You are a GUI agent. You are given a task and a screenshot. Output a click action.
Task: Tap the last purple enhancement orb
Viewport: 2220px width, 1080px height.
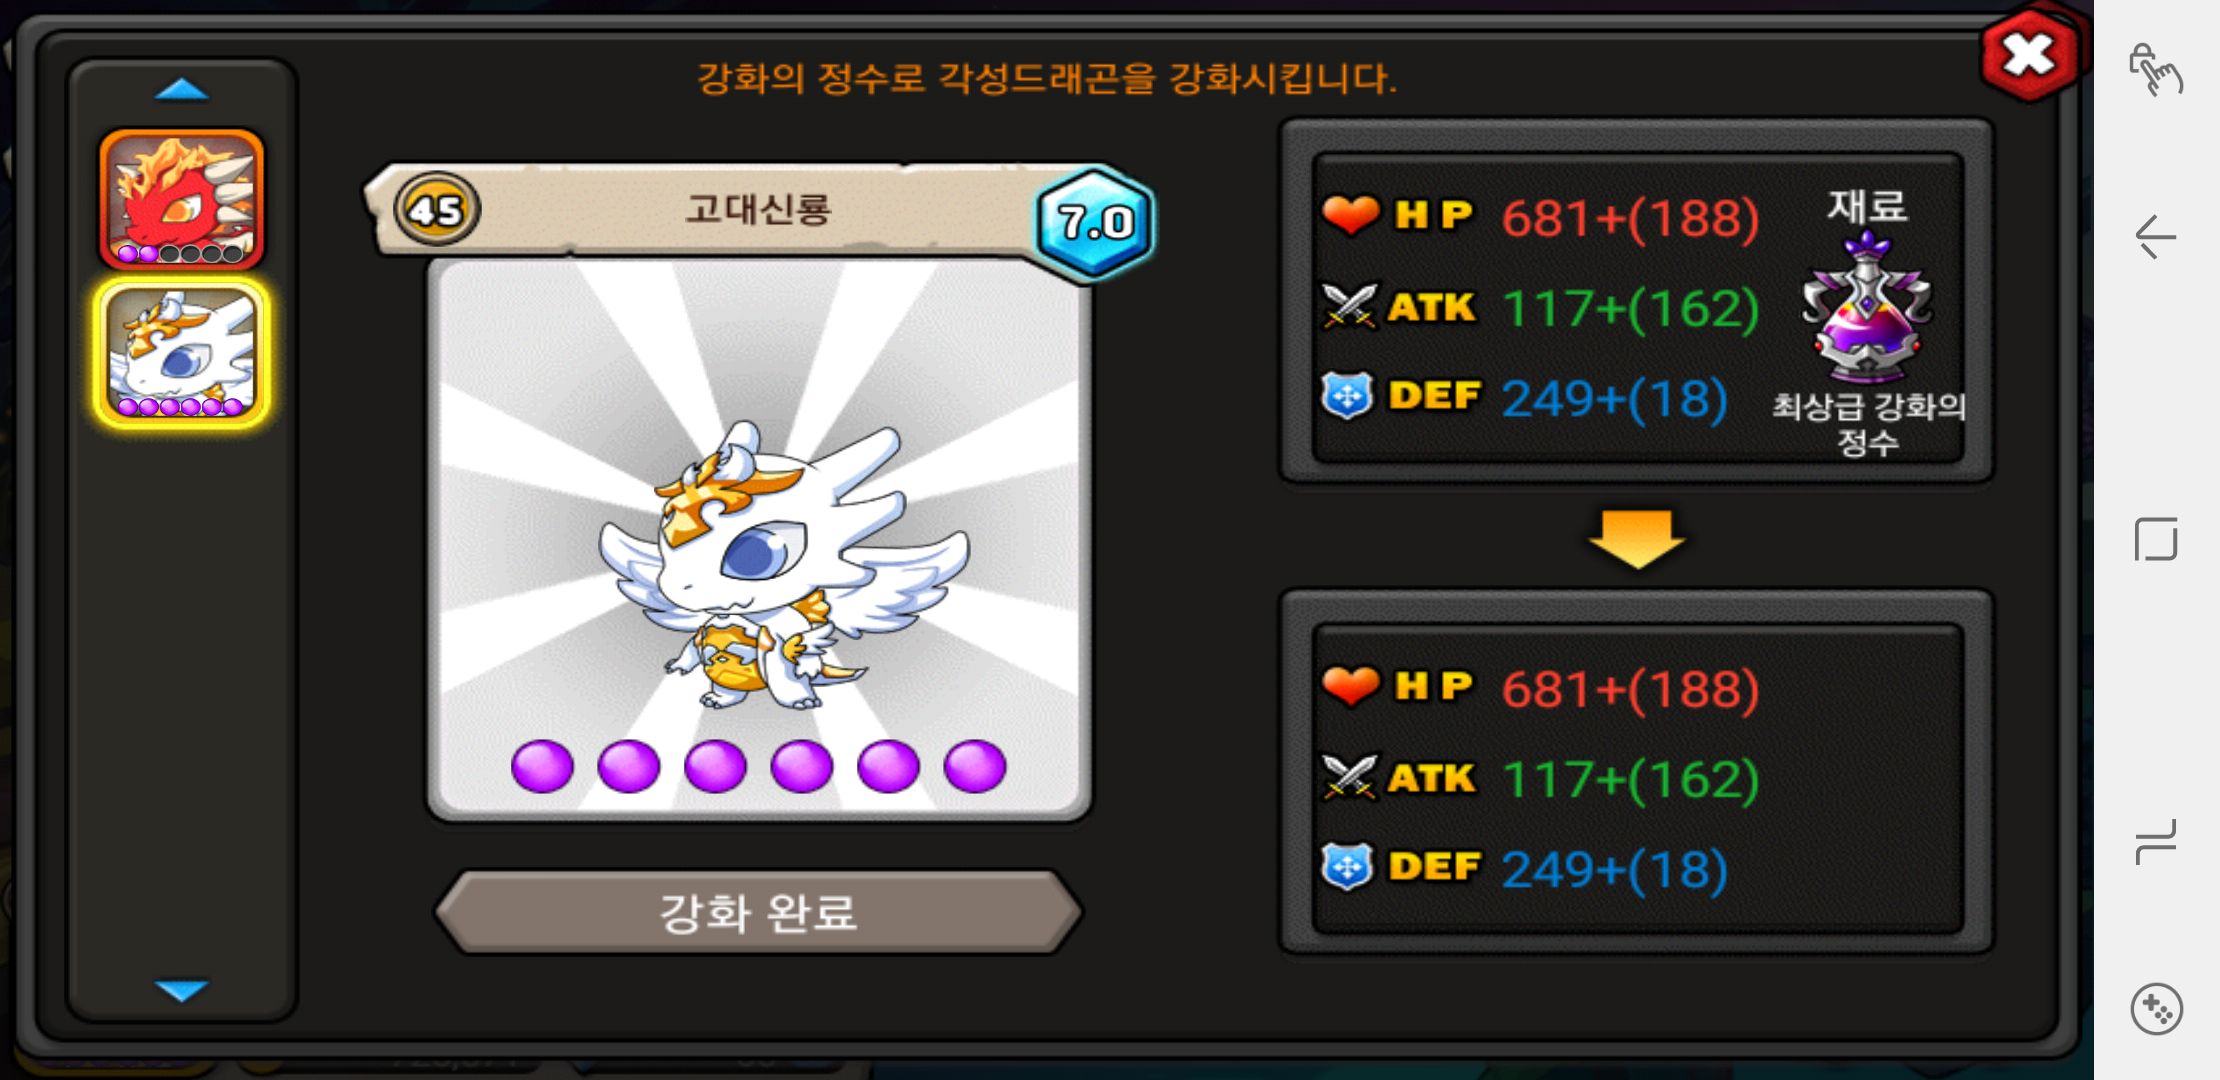pyautogui.click(x=975, y=767)
